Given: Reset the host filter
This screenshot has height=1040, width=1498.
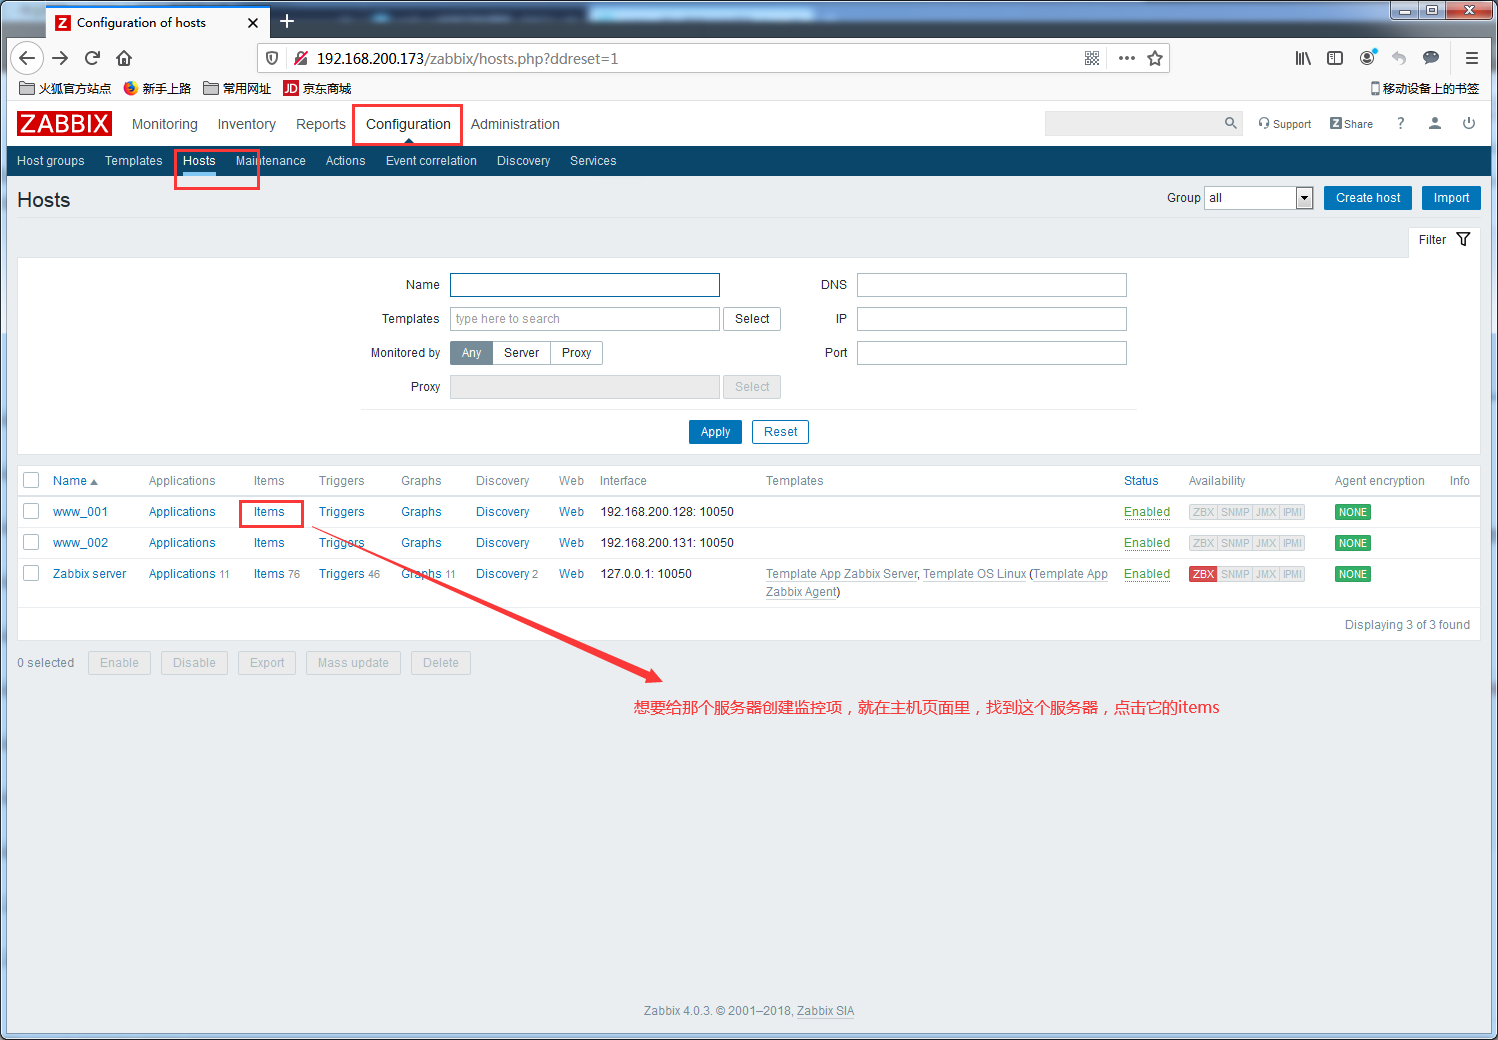Looking at the screenshot, I should pos(780,432).
